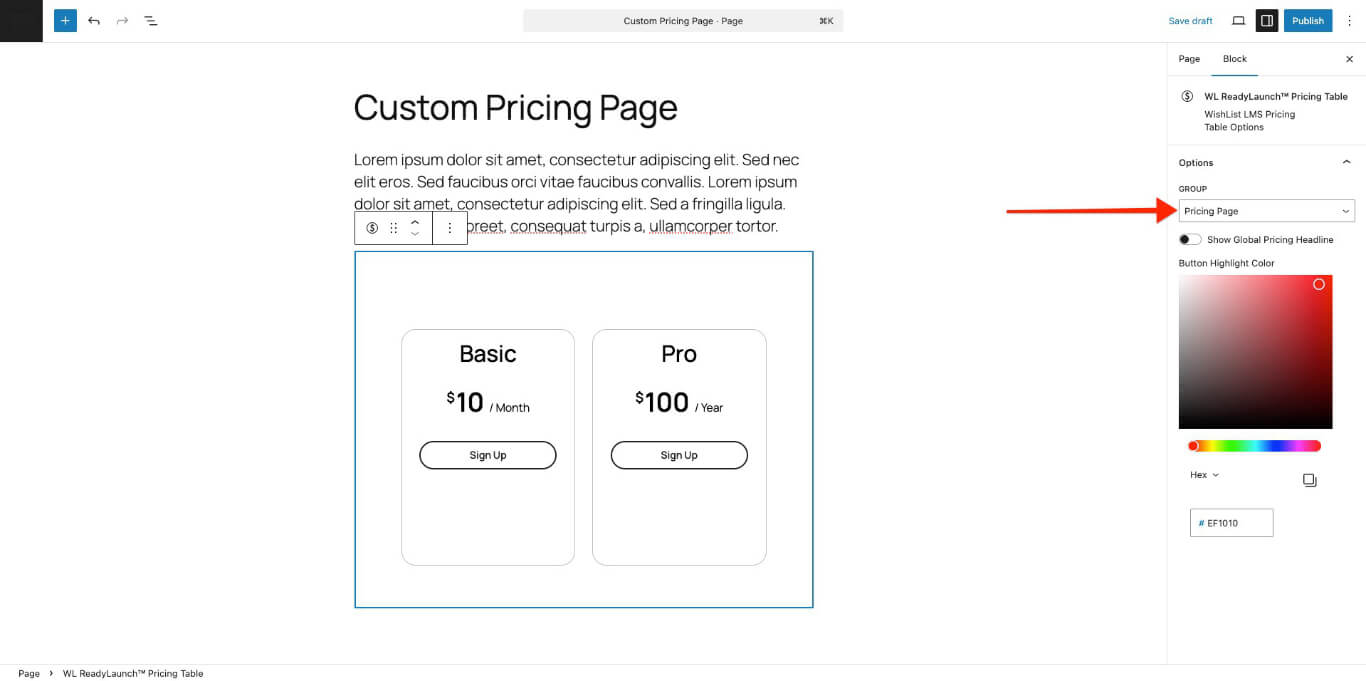1366x681 pixels.
Task: Open the Document Overview list icon
Action: (151, 20)
